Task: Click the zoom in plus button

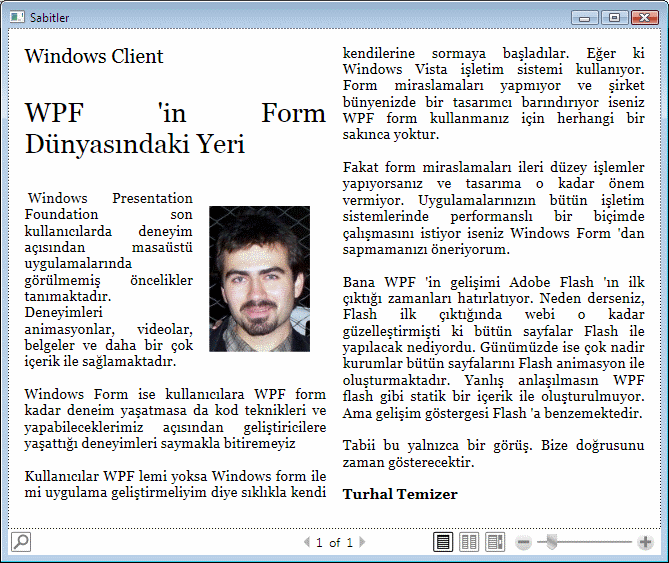Action: tap(645, 542)
